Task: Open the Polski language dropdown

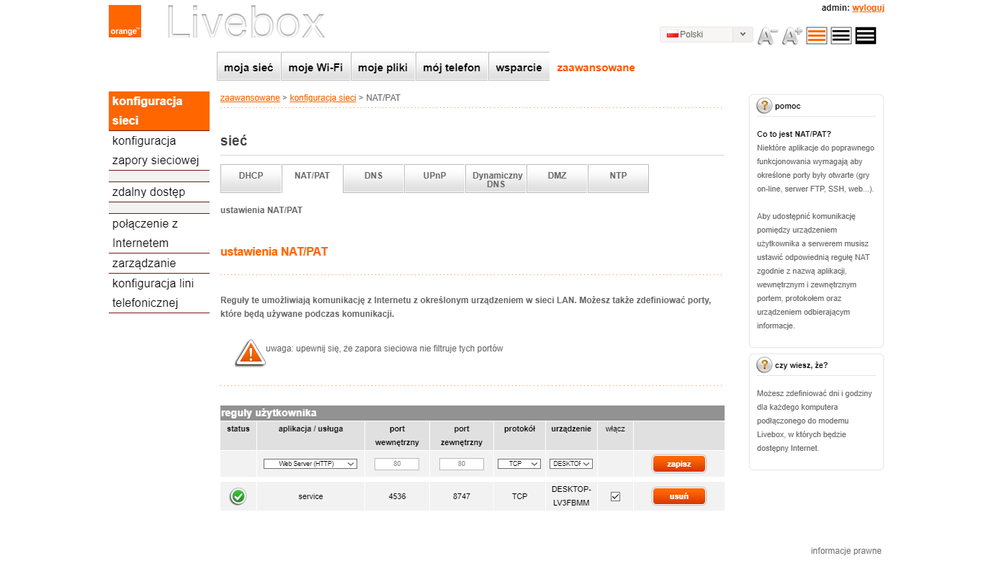Action: pyautogui.click(x=706, y=34)
